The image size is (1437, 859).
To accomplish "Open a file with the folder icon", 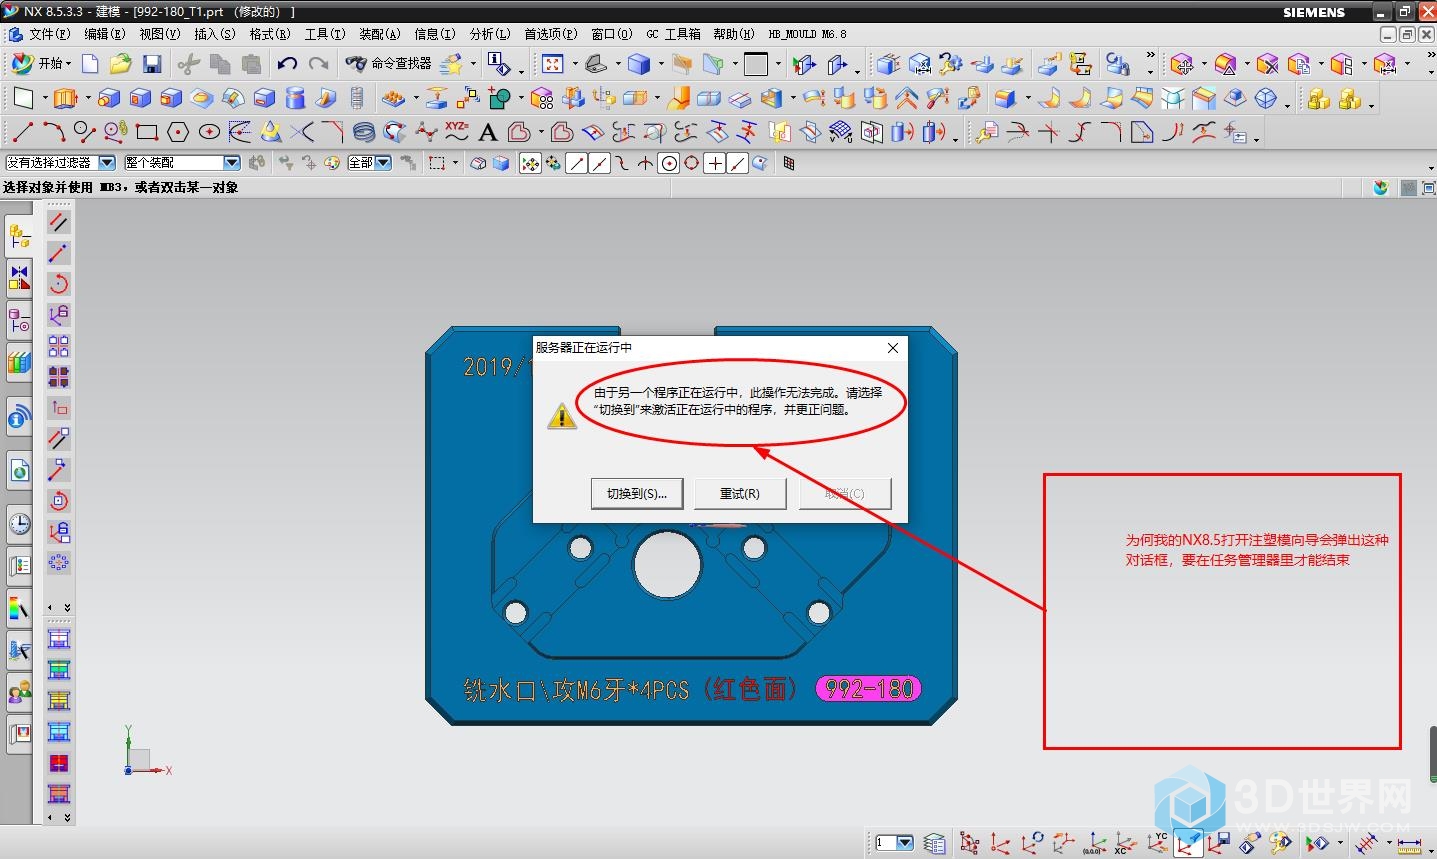I will [x=121, y=64].
